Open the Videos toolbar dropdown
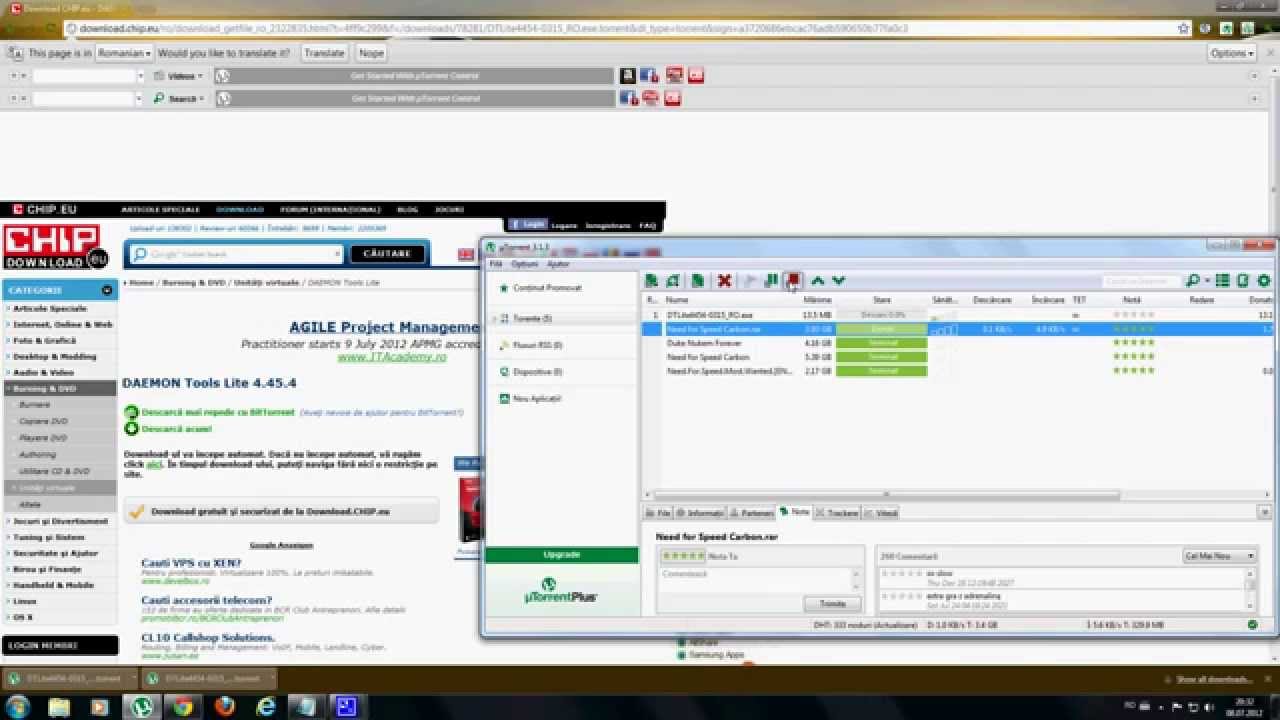The image size is (1280, 720). coord(179,76)
